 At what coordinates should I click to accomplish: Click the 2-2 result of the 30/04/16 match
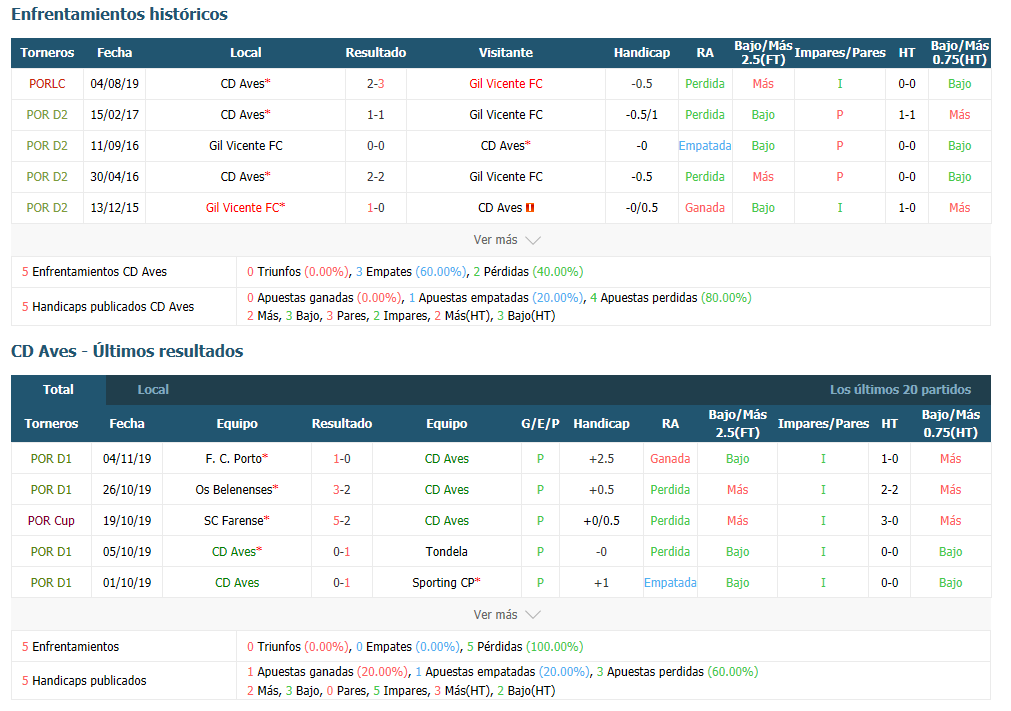click(375, 177)
